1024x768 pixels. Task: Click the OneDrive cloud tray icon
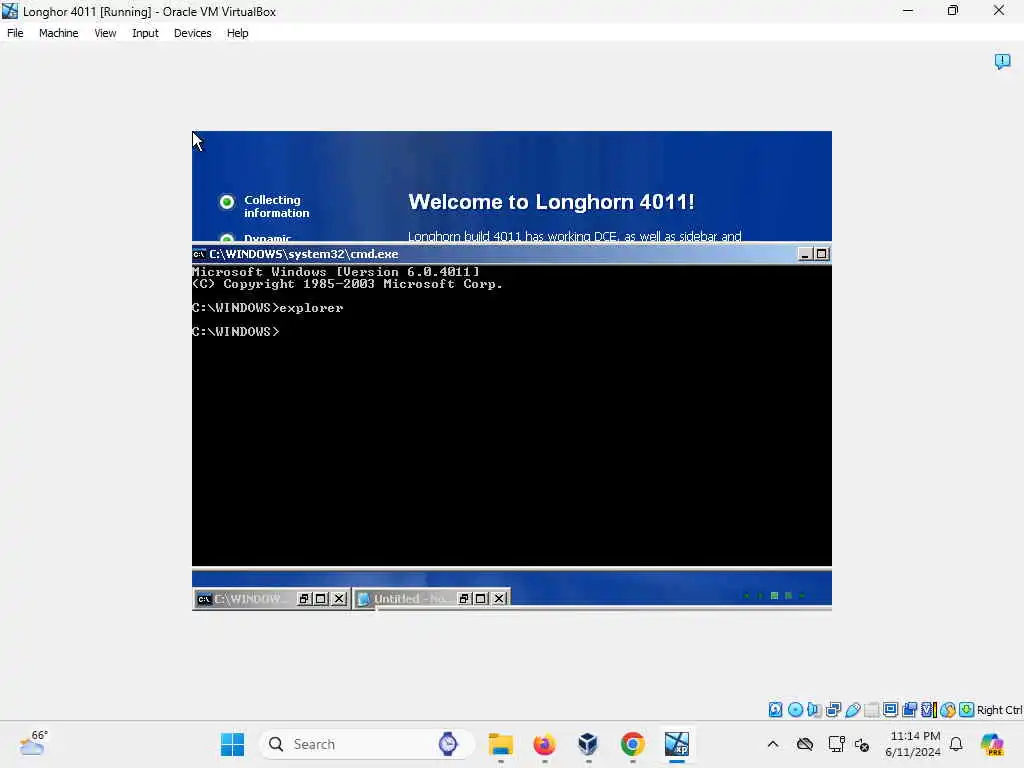[805, 744]
